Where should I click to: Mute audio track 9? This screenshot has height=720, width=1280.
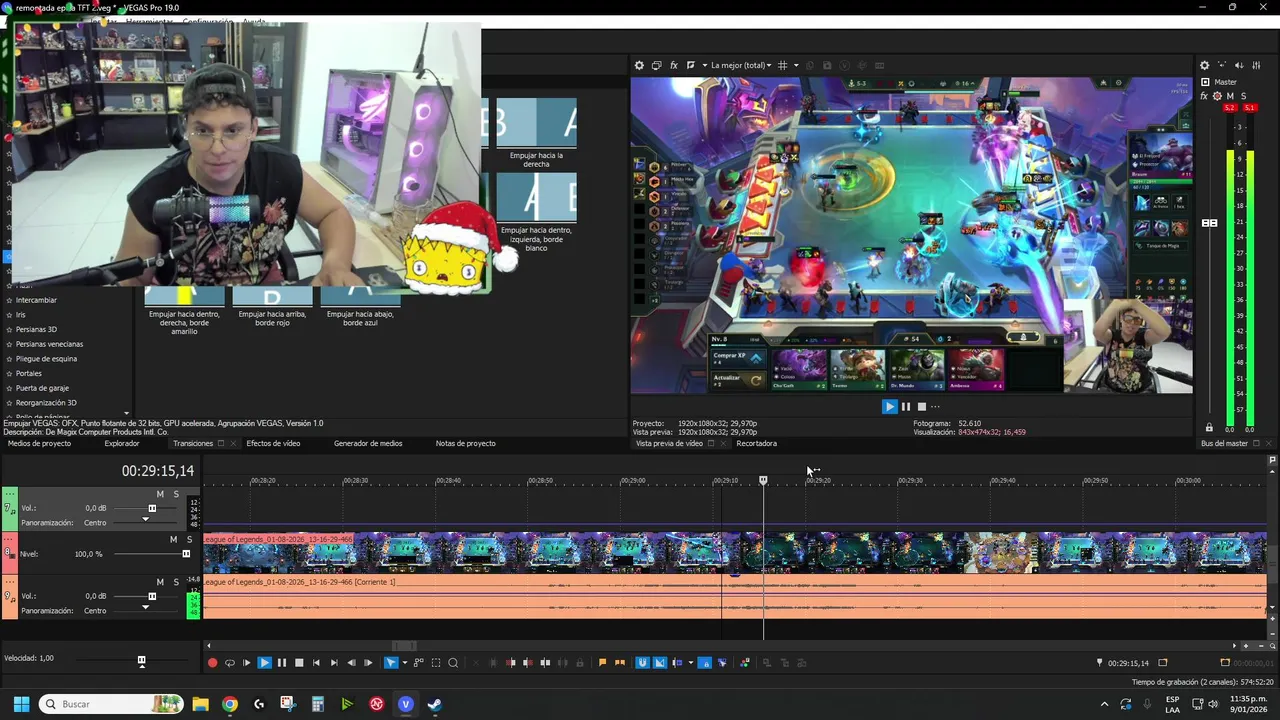click(160, 582)
